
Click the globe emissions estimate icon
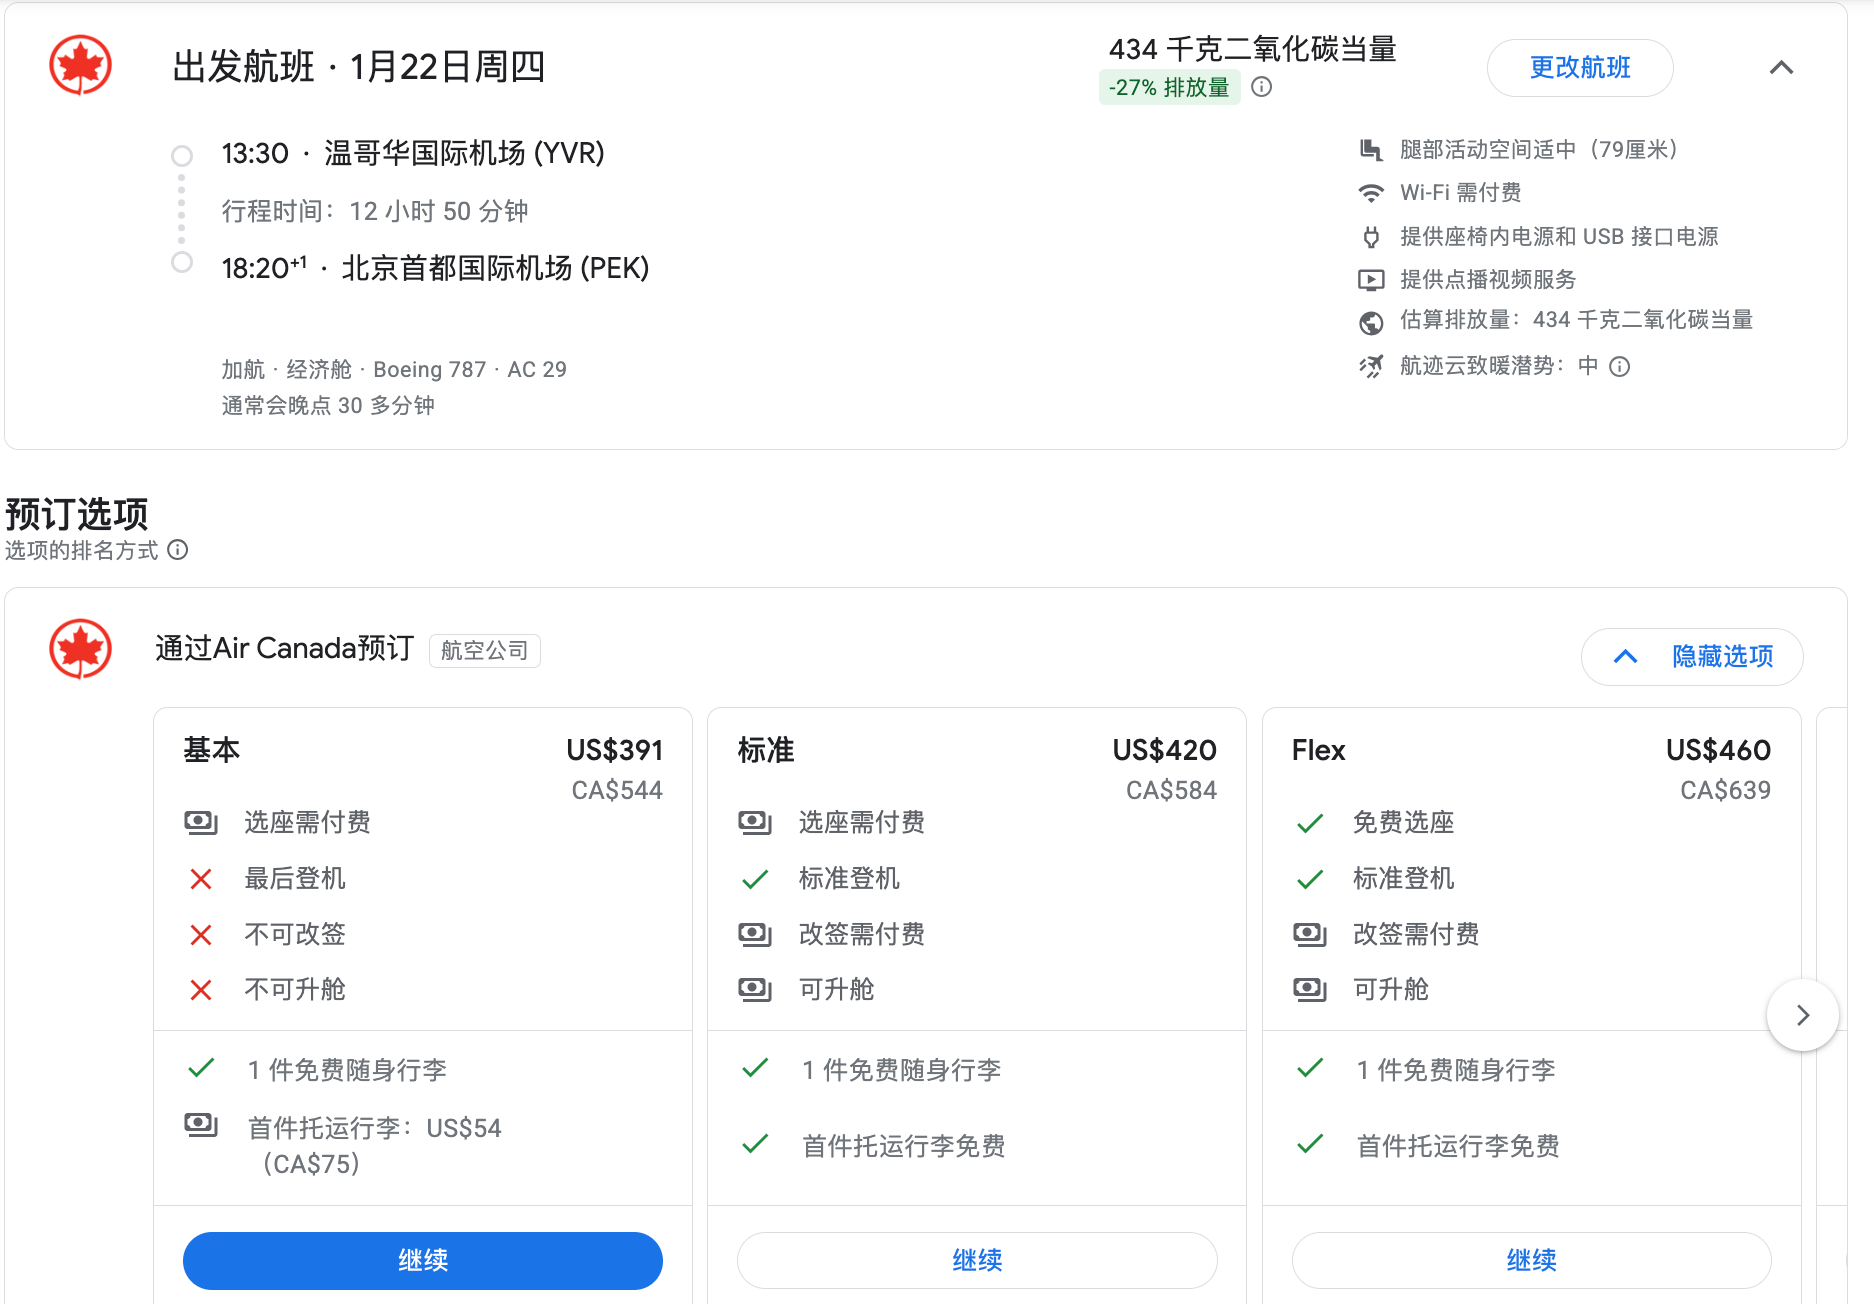tap(1371, 322)
